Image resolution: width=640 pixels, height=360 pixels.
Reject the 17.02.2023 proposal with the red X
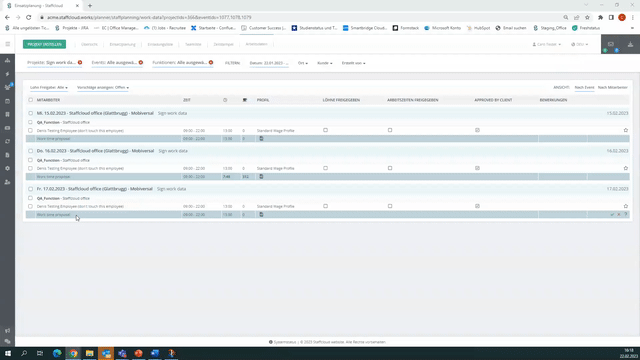click(x=619, y=214)
